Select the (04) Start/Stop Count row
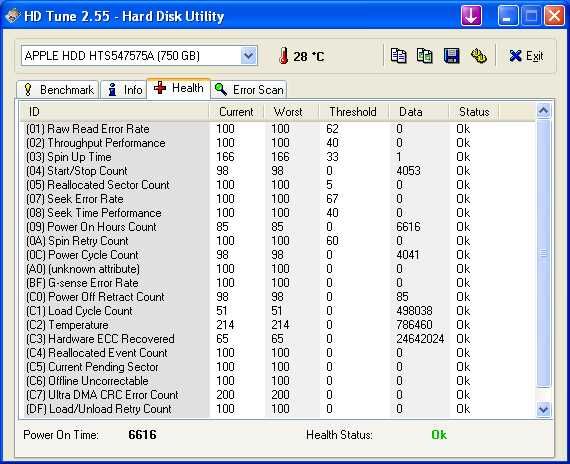The height and width of the screenshot is (464, 570). 278,171
